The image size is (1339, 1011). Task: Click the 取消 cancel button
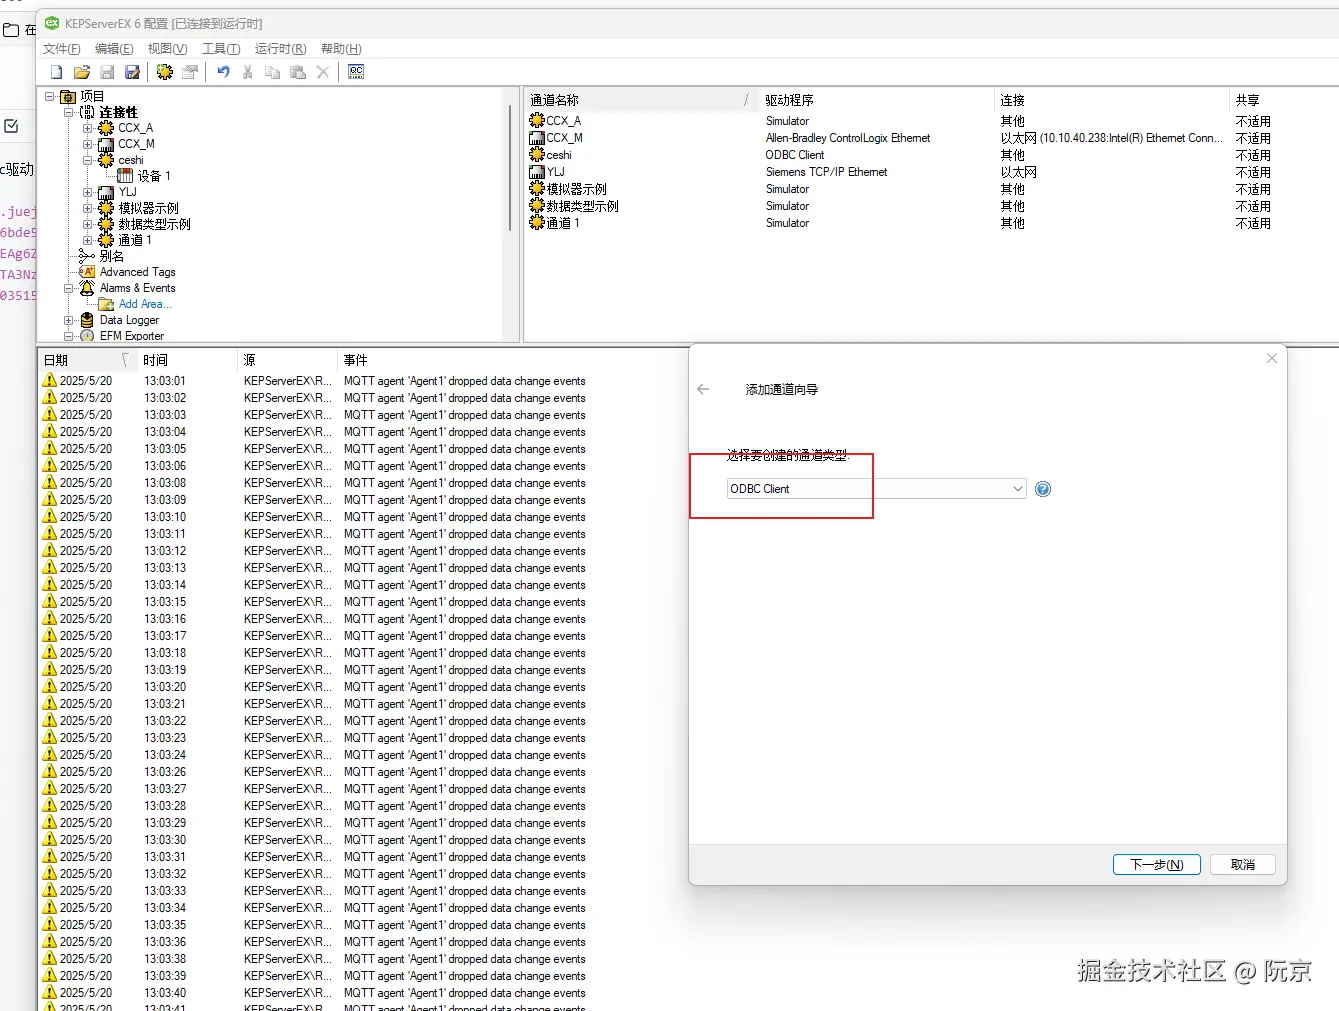1243,865
